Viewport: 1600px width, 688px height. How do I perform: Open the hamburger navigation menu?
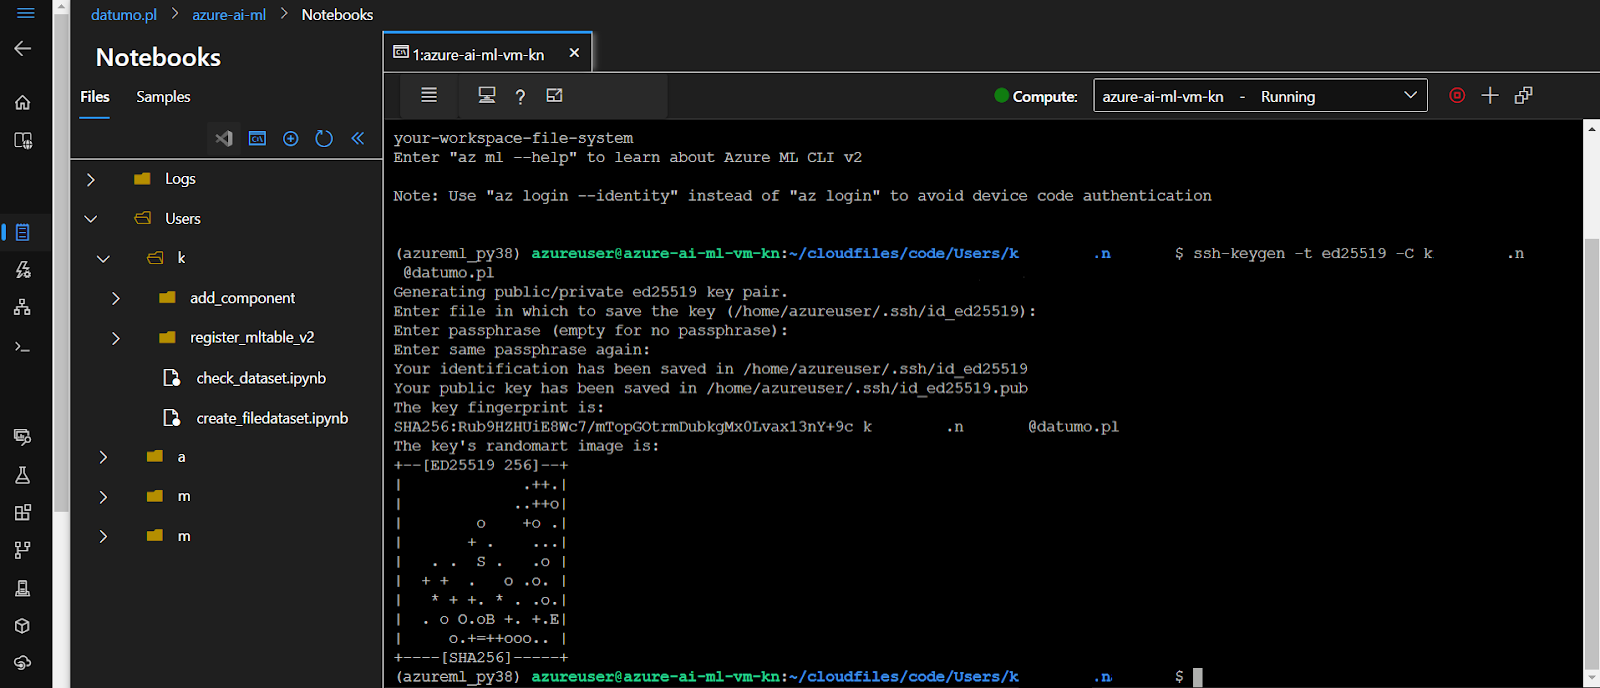25,13
